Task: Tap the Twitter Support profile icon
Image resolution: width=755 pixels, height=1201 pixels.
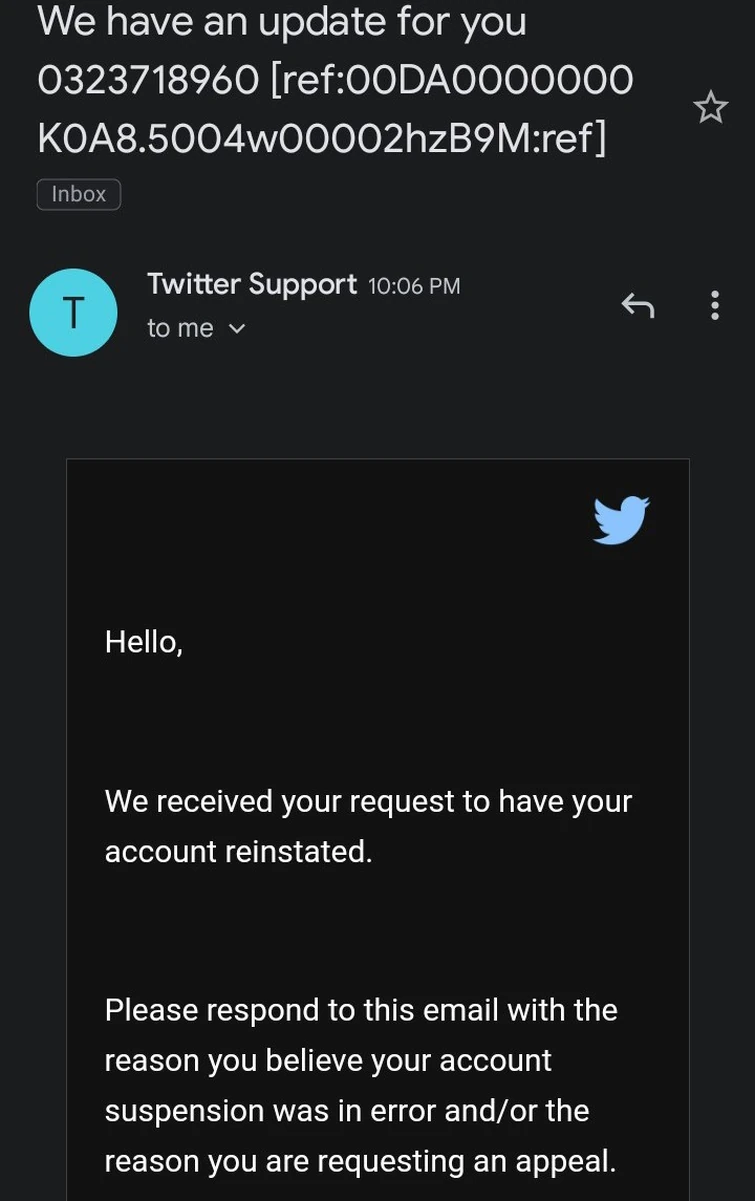Action: 73,311
